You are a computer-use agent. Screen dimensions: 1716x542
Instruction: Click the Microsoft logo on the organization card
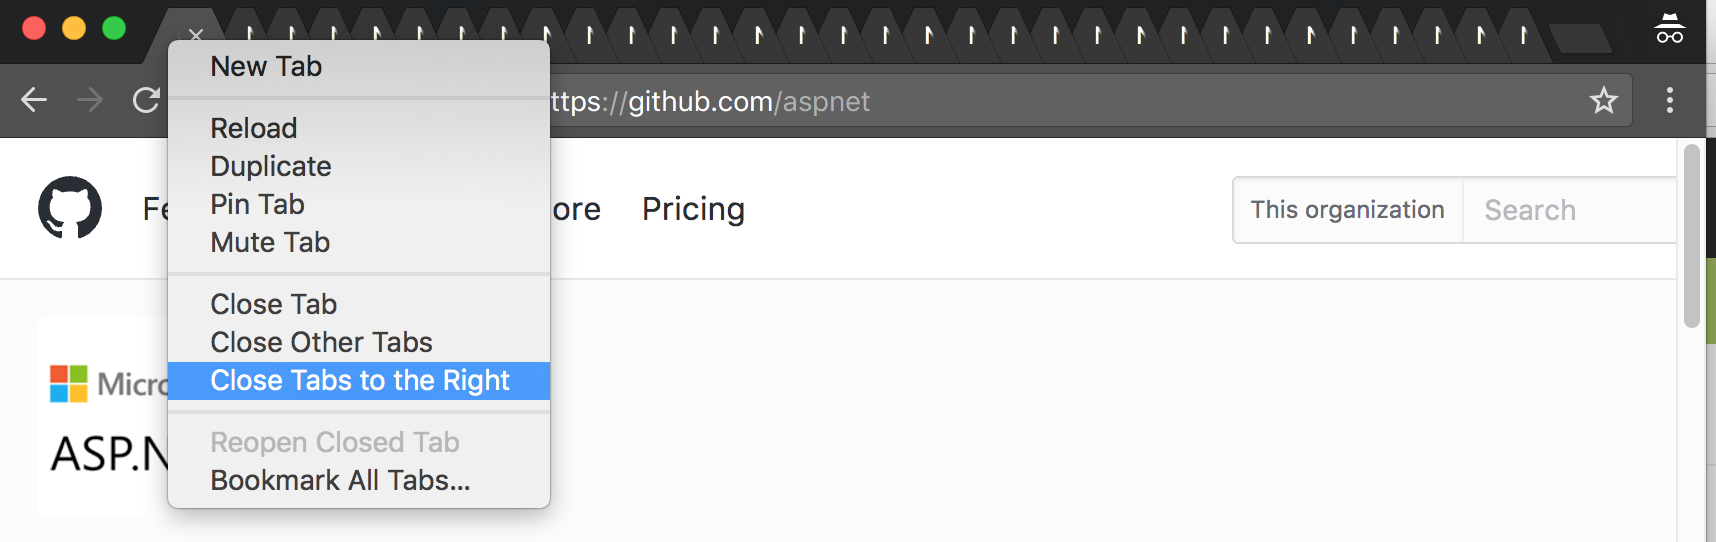[x=69, y=384]
